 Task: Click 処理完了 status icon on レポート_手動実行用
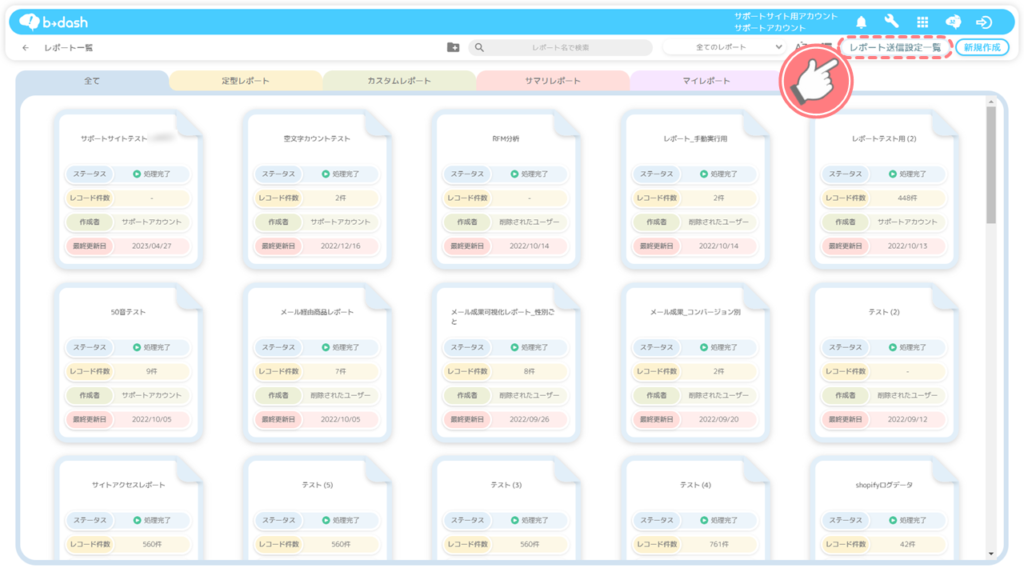point(703,174)
